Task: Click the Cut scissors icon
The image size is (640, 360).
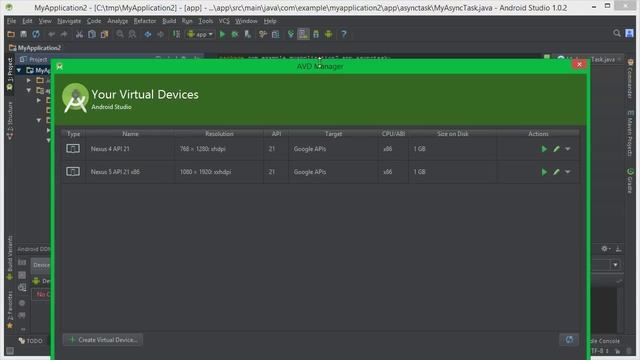Action: [79, 34]
